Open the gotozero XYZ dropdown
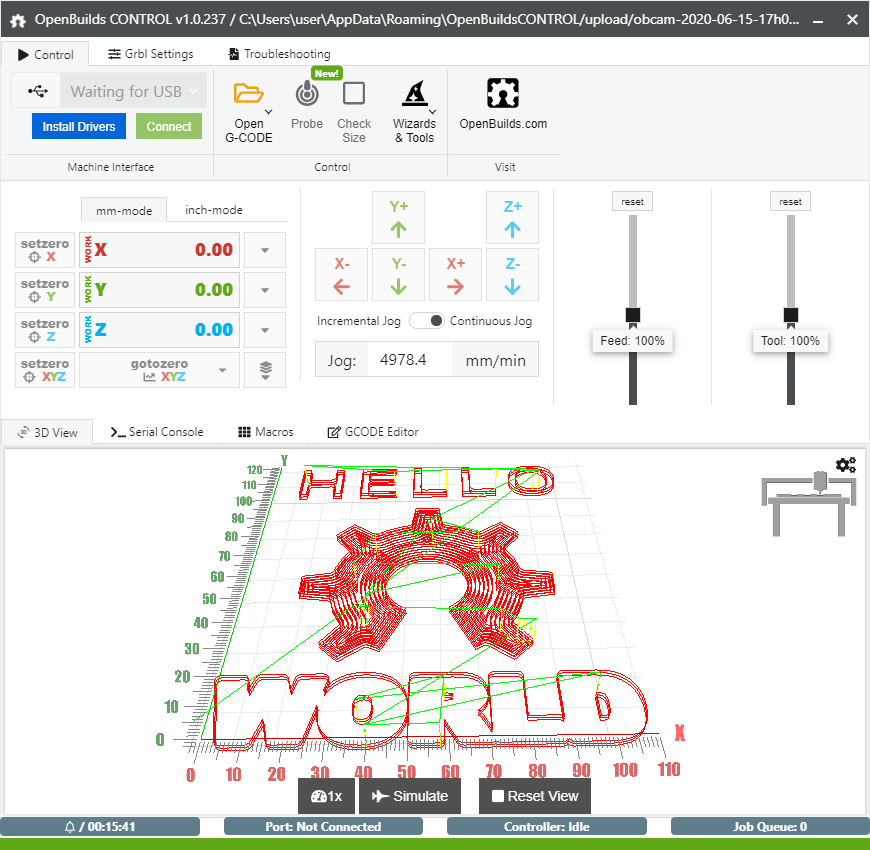870x850 pixels. coord(220,370)
